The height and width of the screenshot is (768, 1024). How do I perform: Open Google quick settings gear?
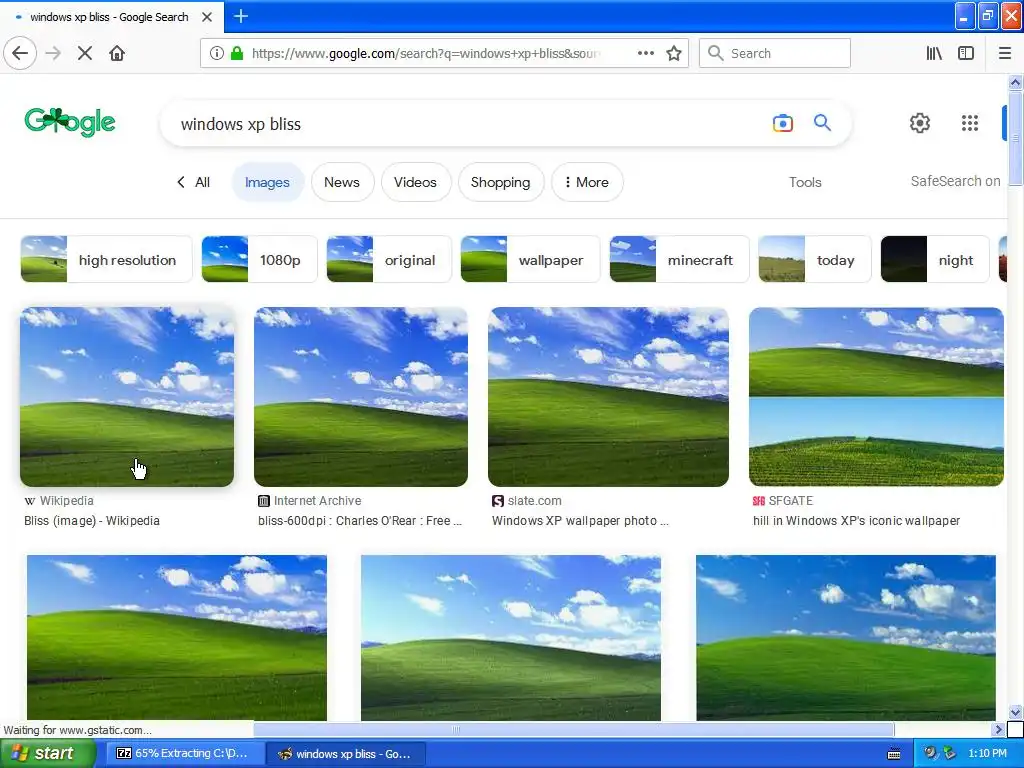pos(920,123)
